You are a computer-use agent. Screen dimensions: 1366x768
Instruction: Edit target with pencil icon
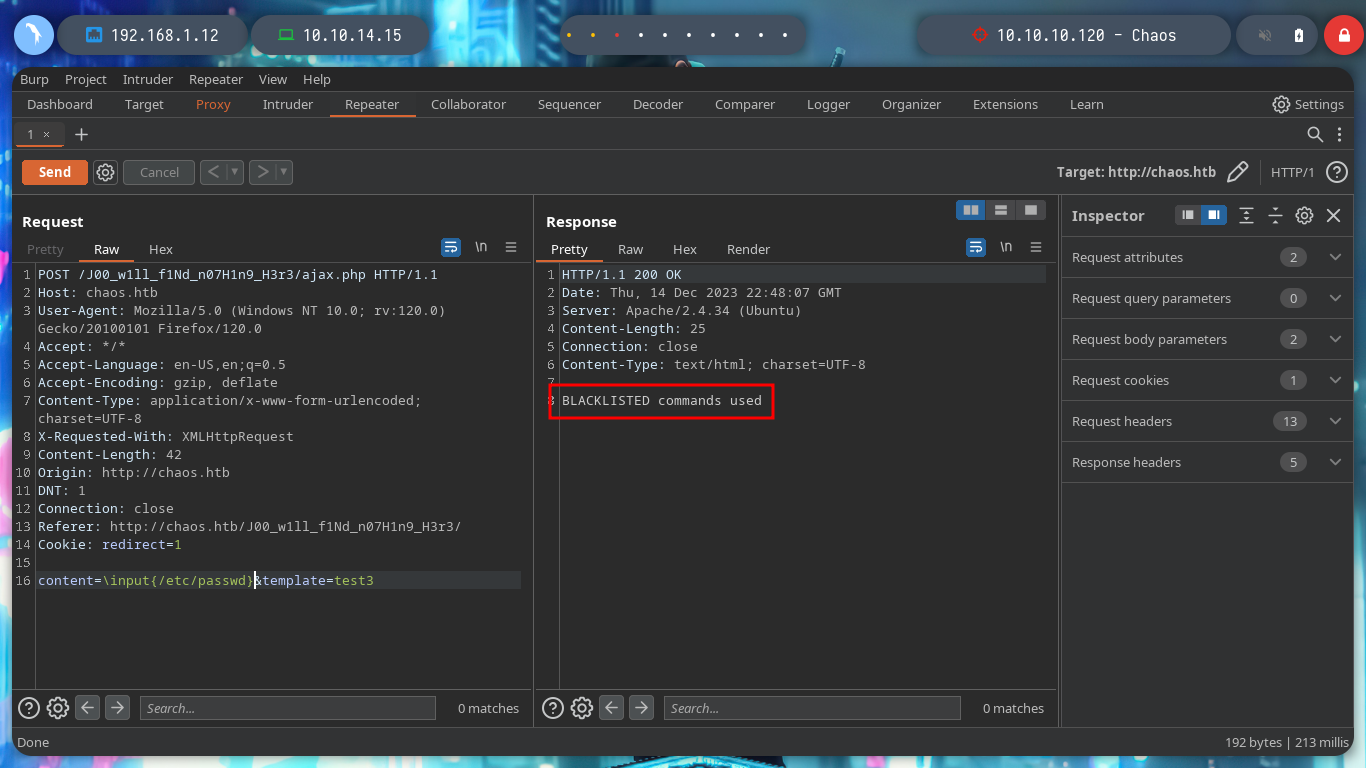[1237, 172]
